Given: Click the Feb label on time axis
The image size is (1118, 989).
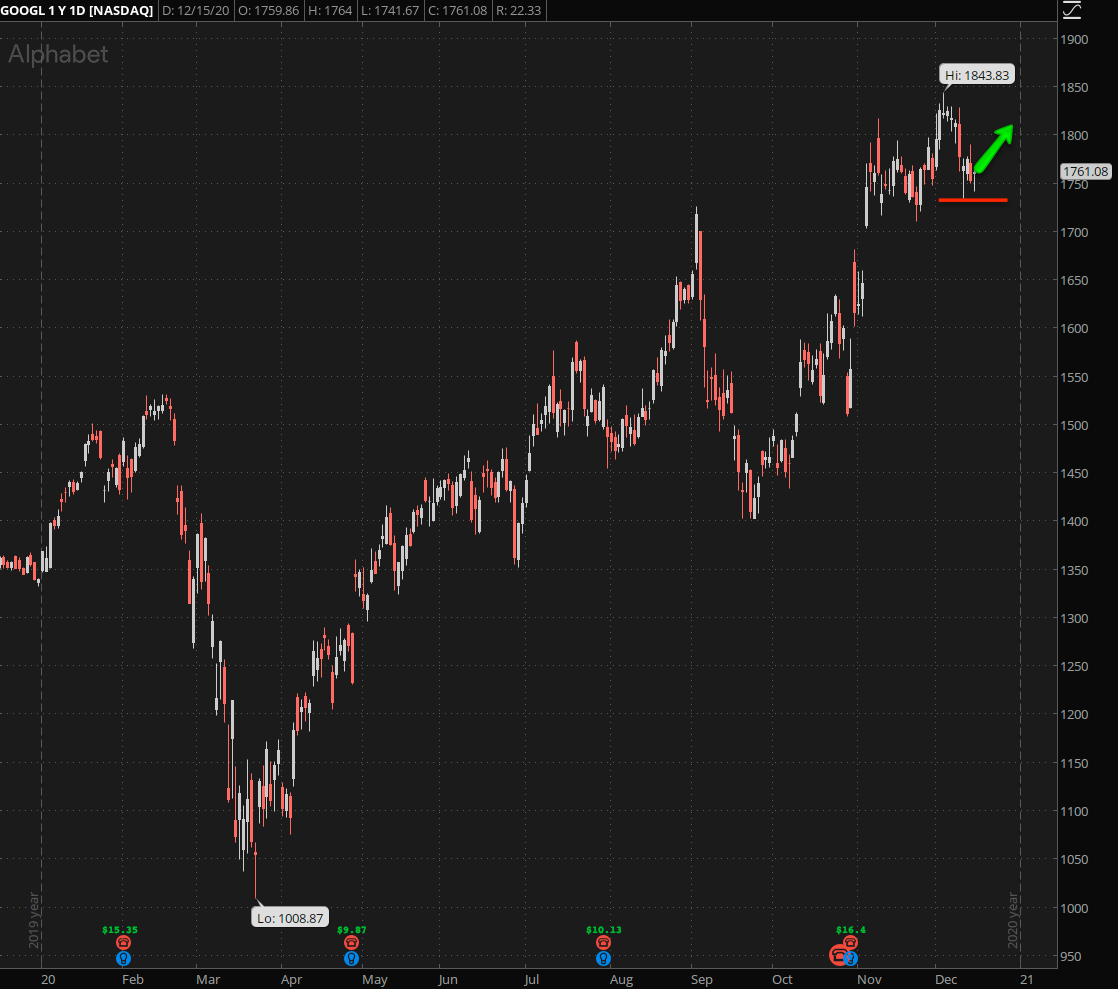Looking at the screenshot, I should point(133,980).
